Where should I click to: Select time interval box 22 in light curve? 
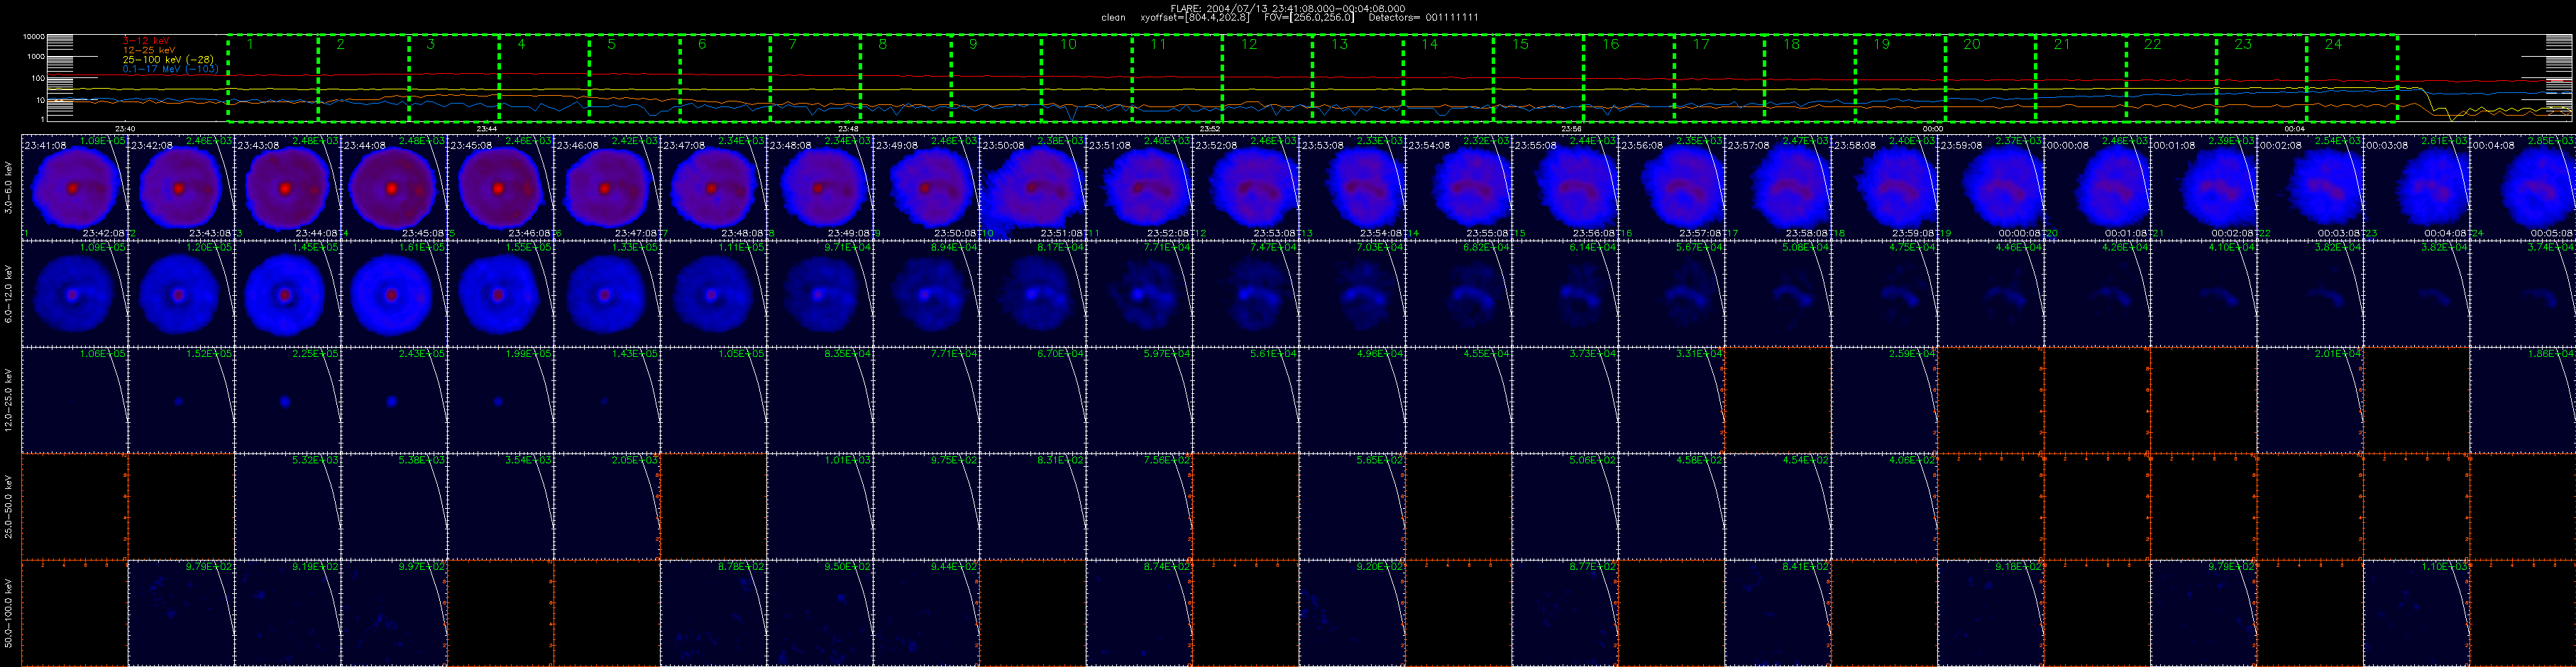click(2171, 78)
